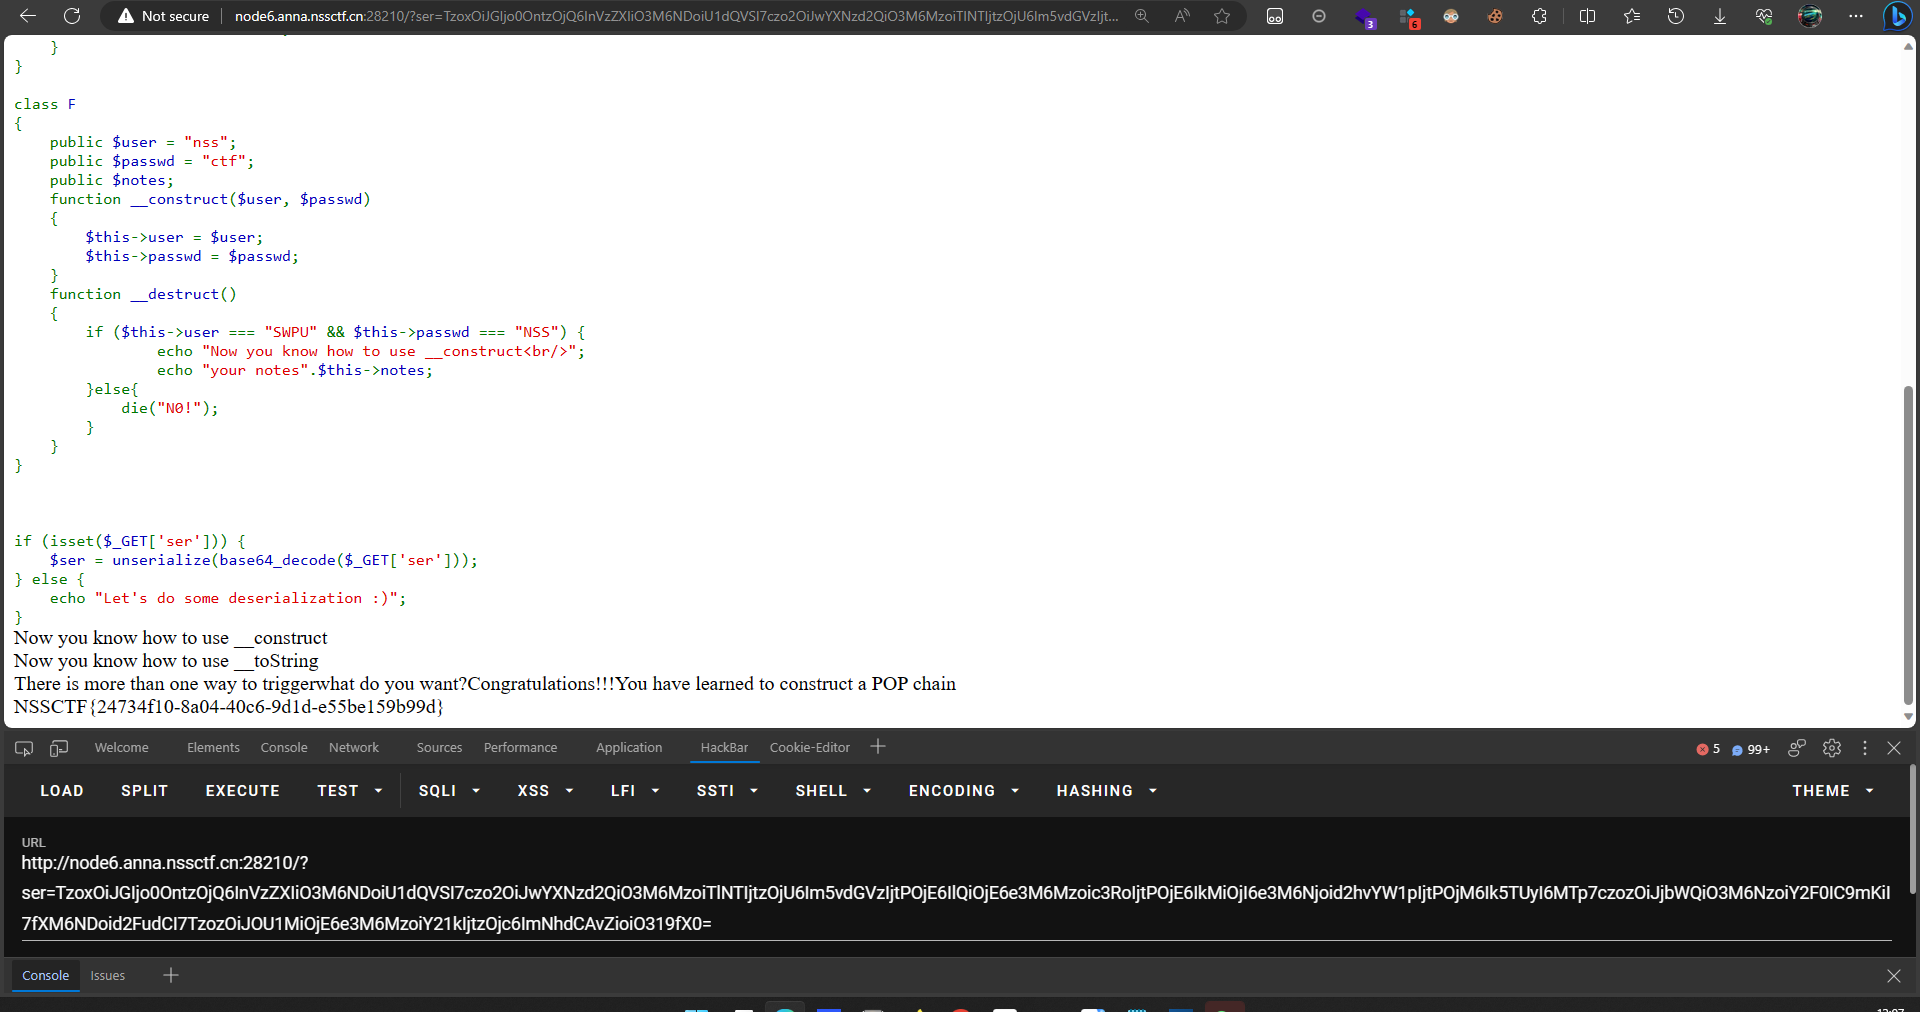Open the glasses face extension icon
The height and width of the screenshot is (1012, 1920).
pyautogui.click(x=1451, y=16)
